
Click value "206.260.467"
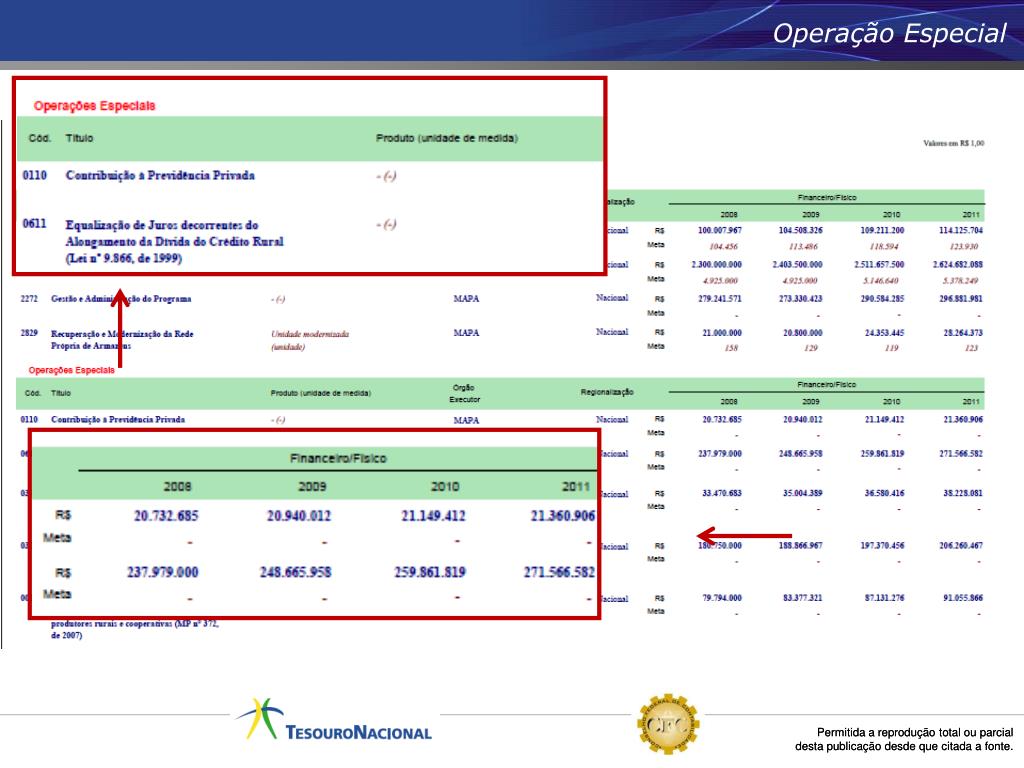[x=961, y=545]
